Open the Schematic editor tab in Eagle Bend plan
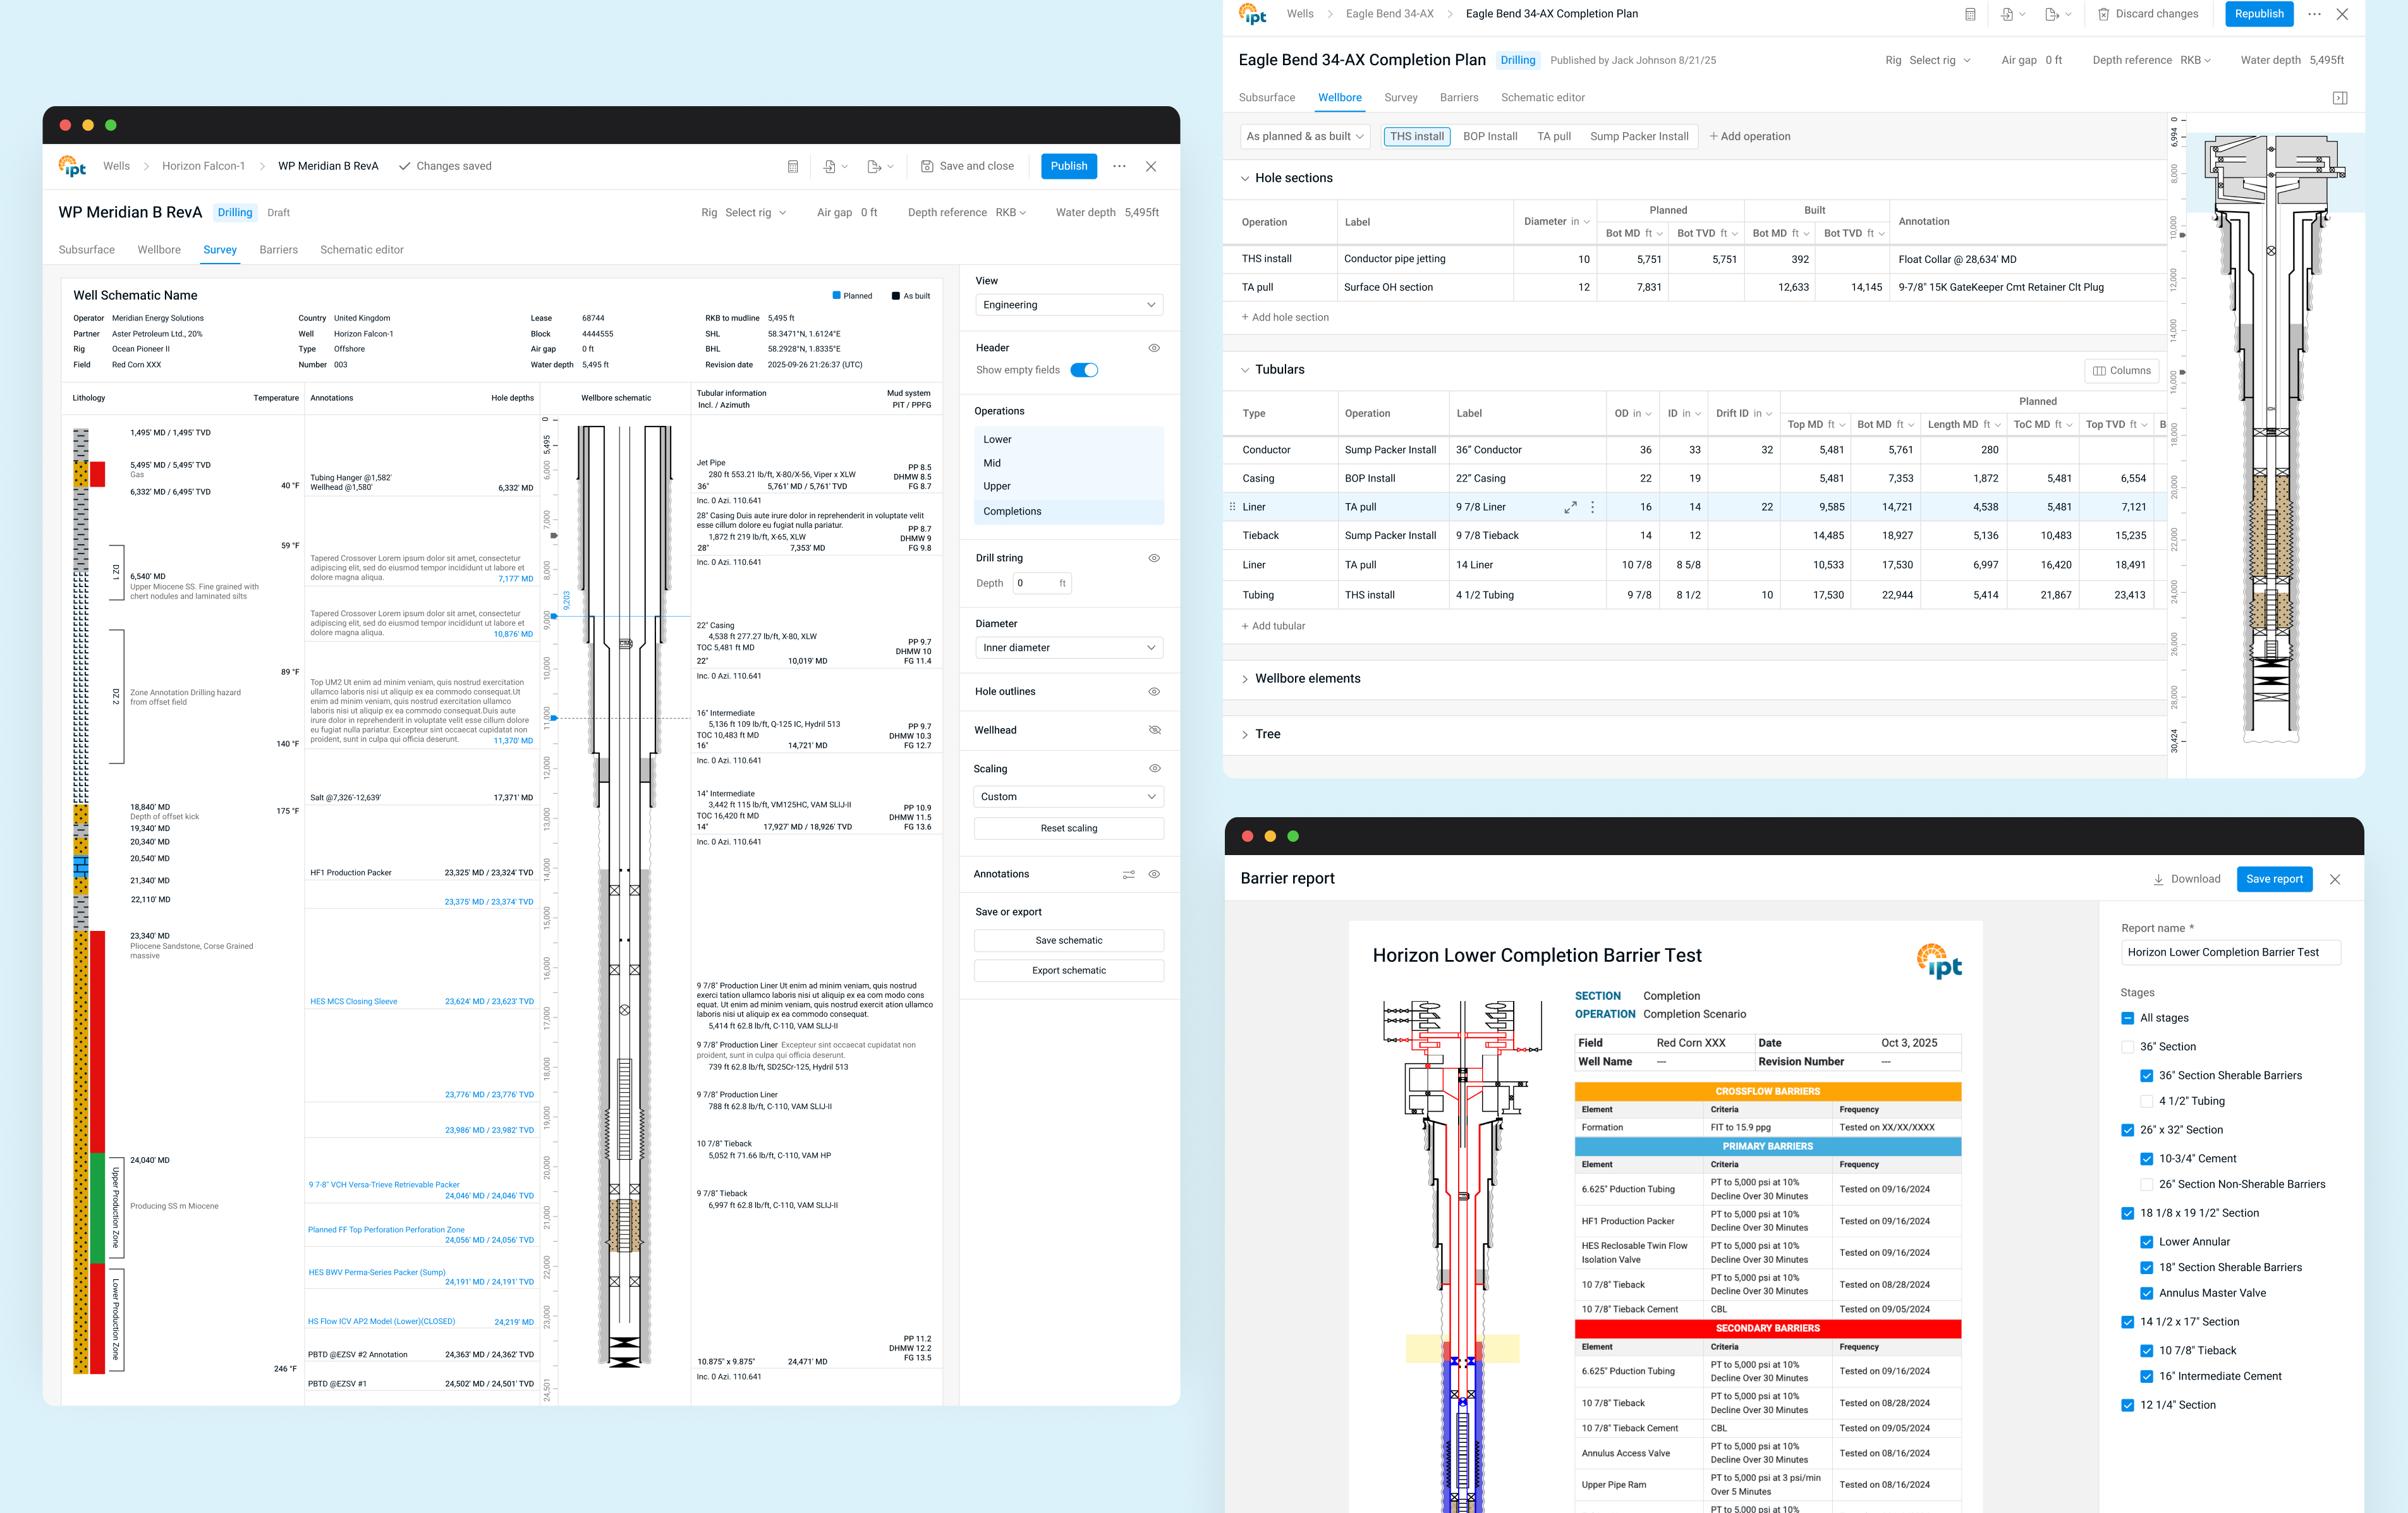 [x=1542, y=98]
